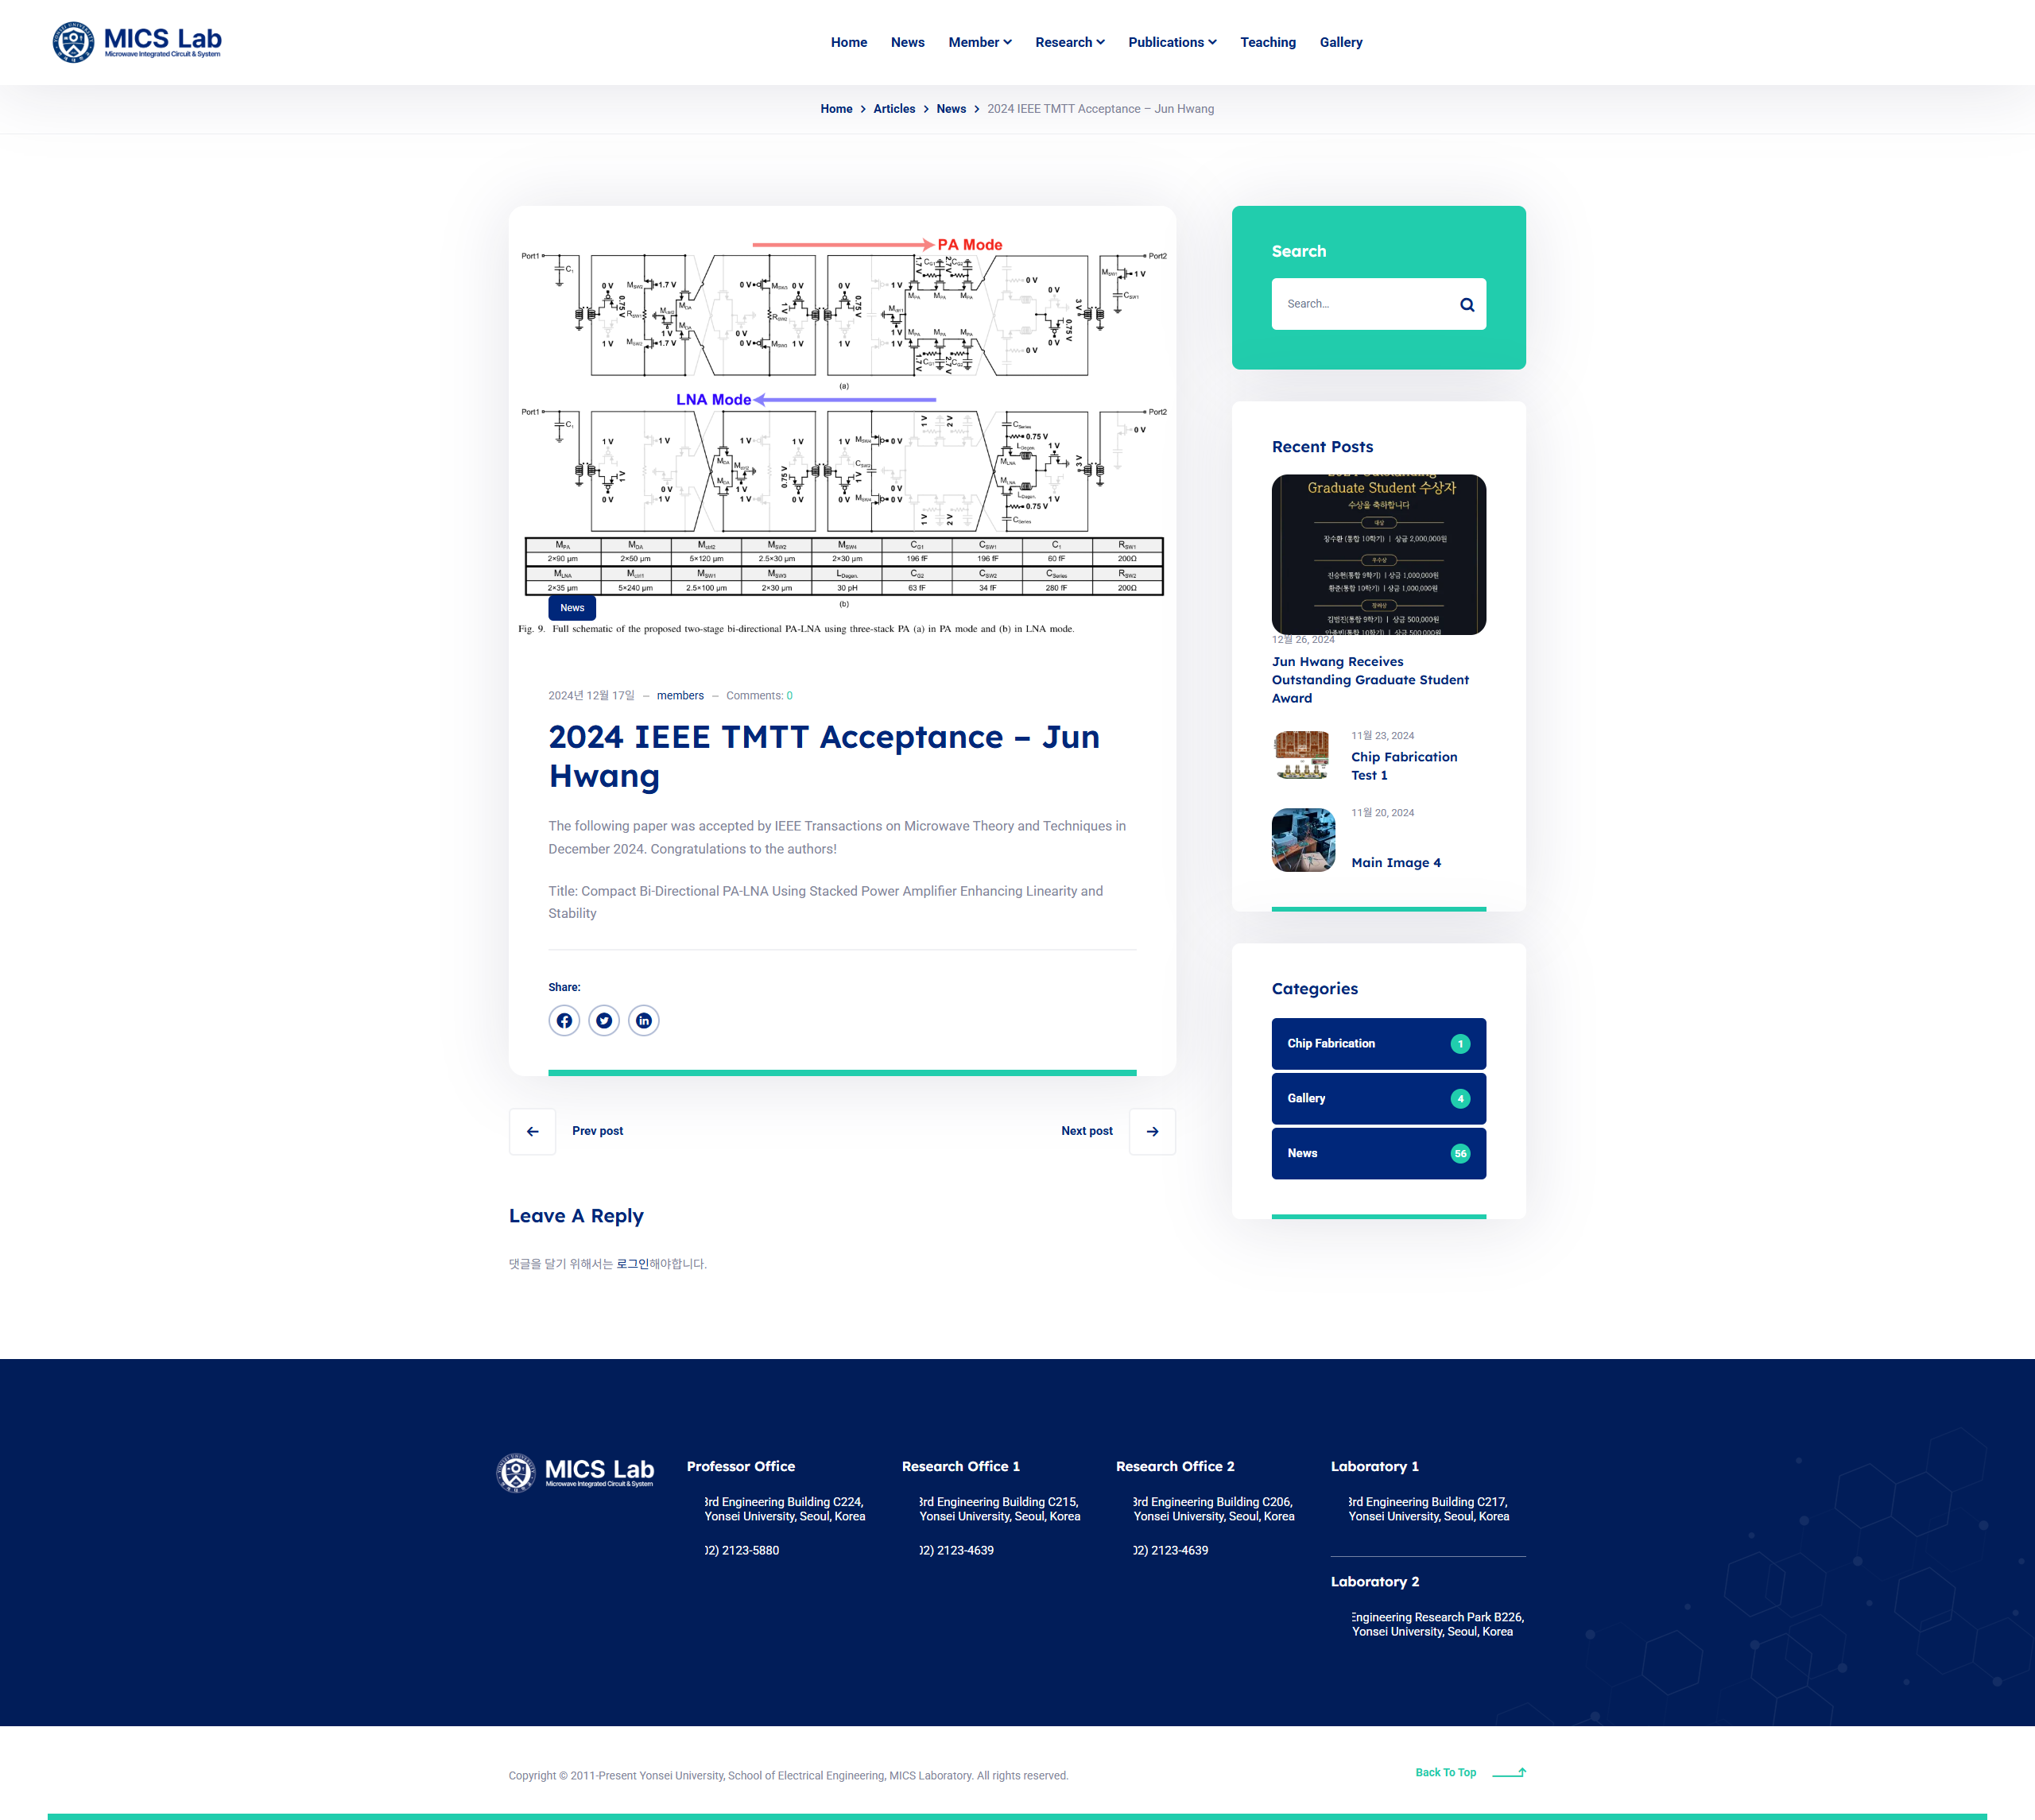Click the post date 2024년 12월 17일

591,696
